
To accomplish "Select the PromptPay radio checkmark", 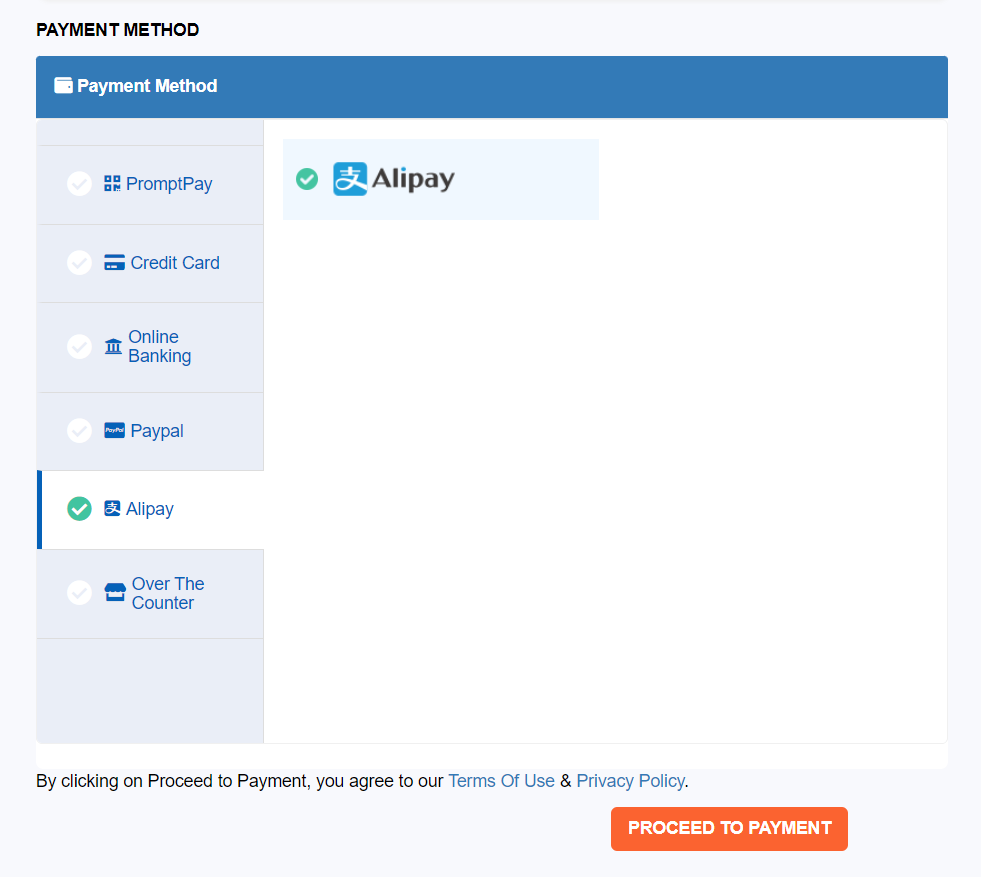I will click(79, 183).
